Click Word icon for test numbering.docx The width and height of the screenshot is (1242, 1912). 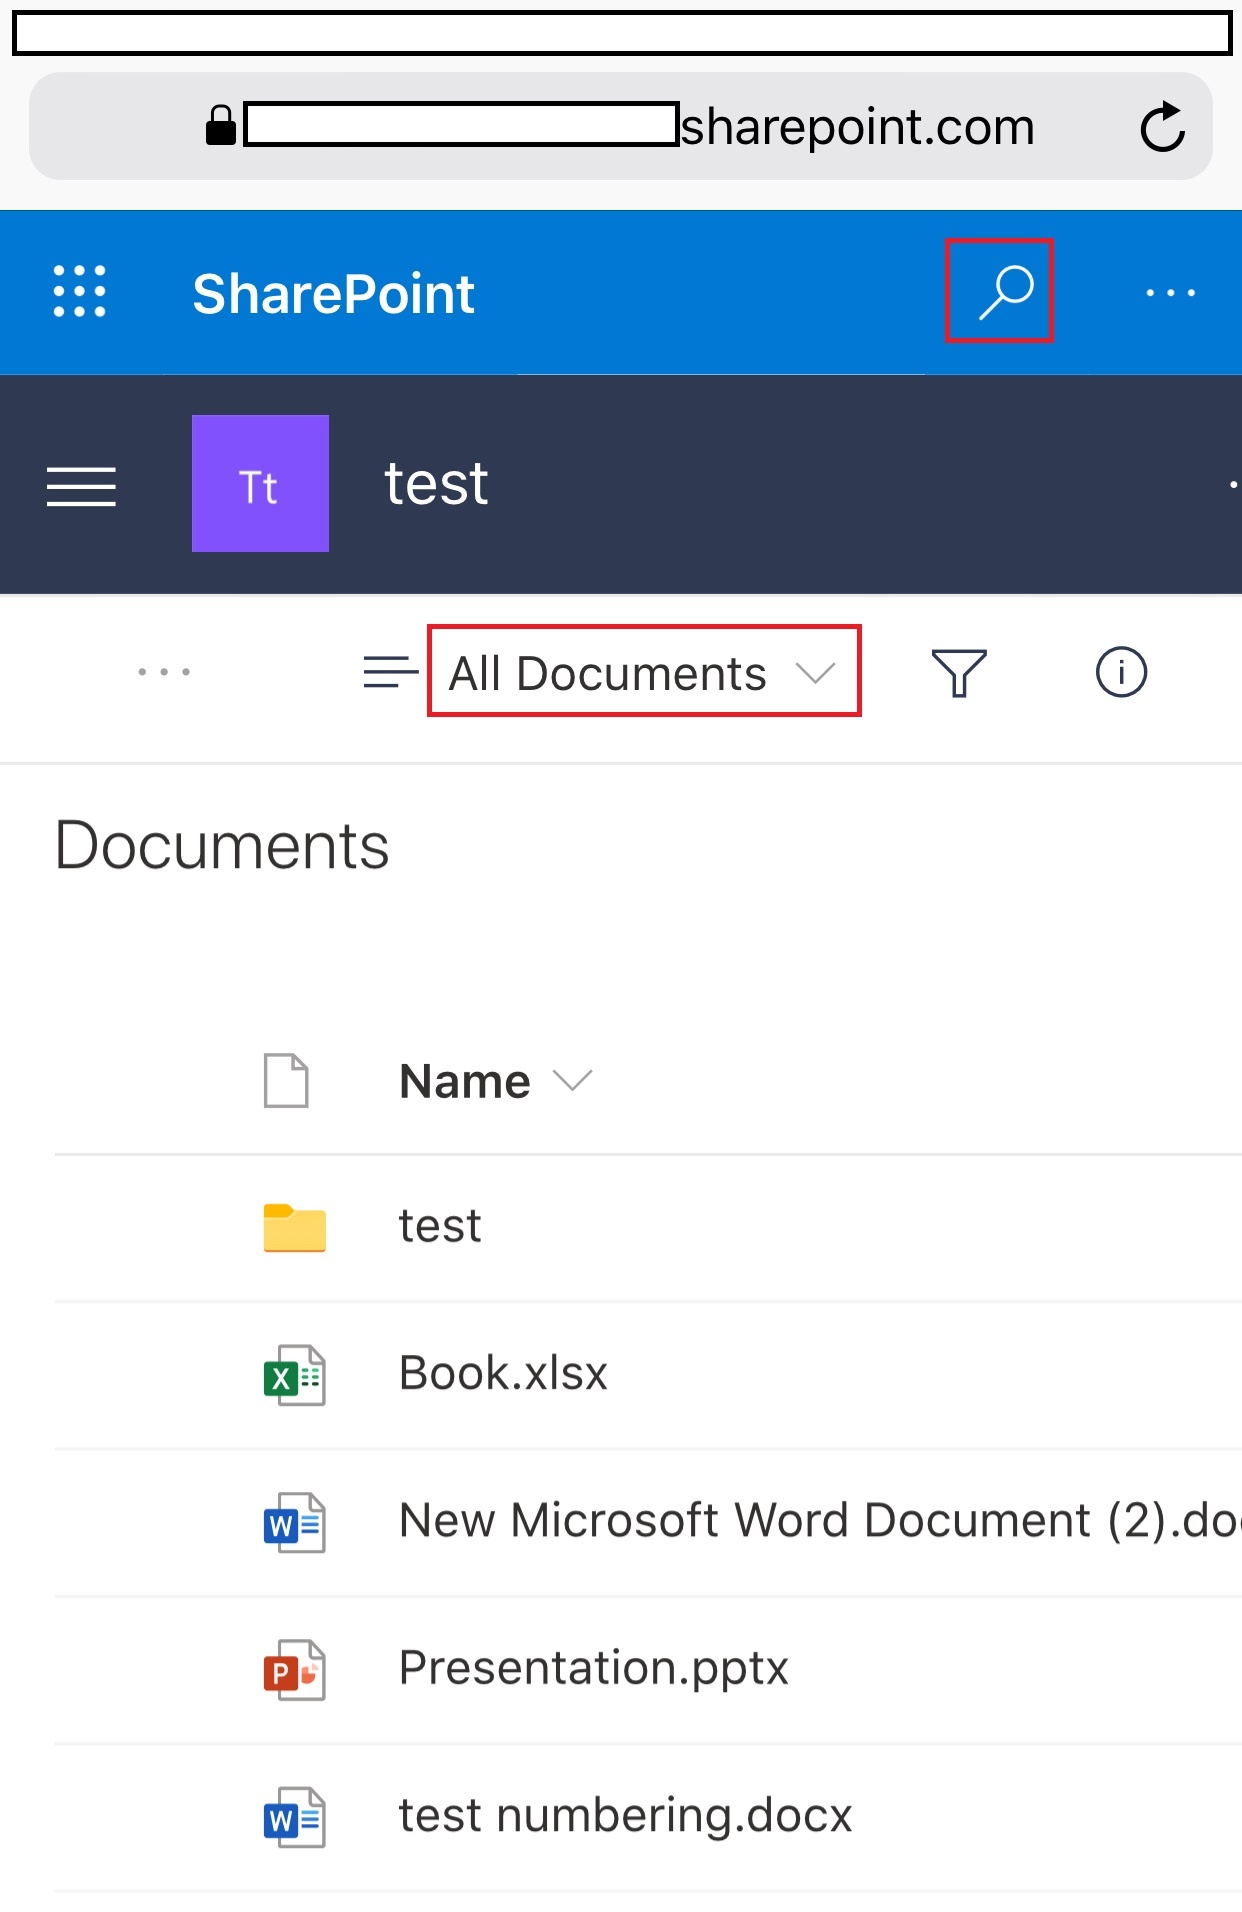click(295, 1817)
